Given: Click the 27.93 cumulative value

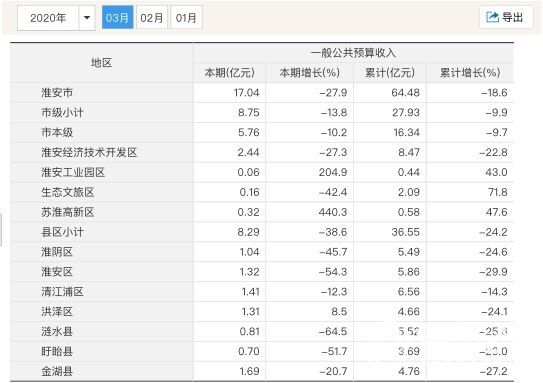Looking at the screenshot, I should (x=406, y=113).
